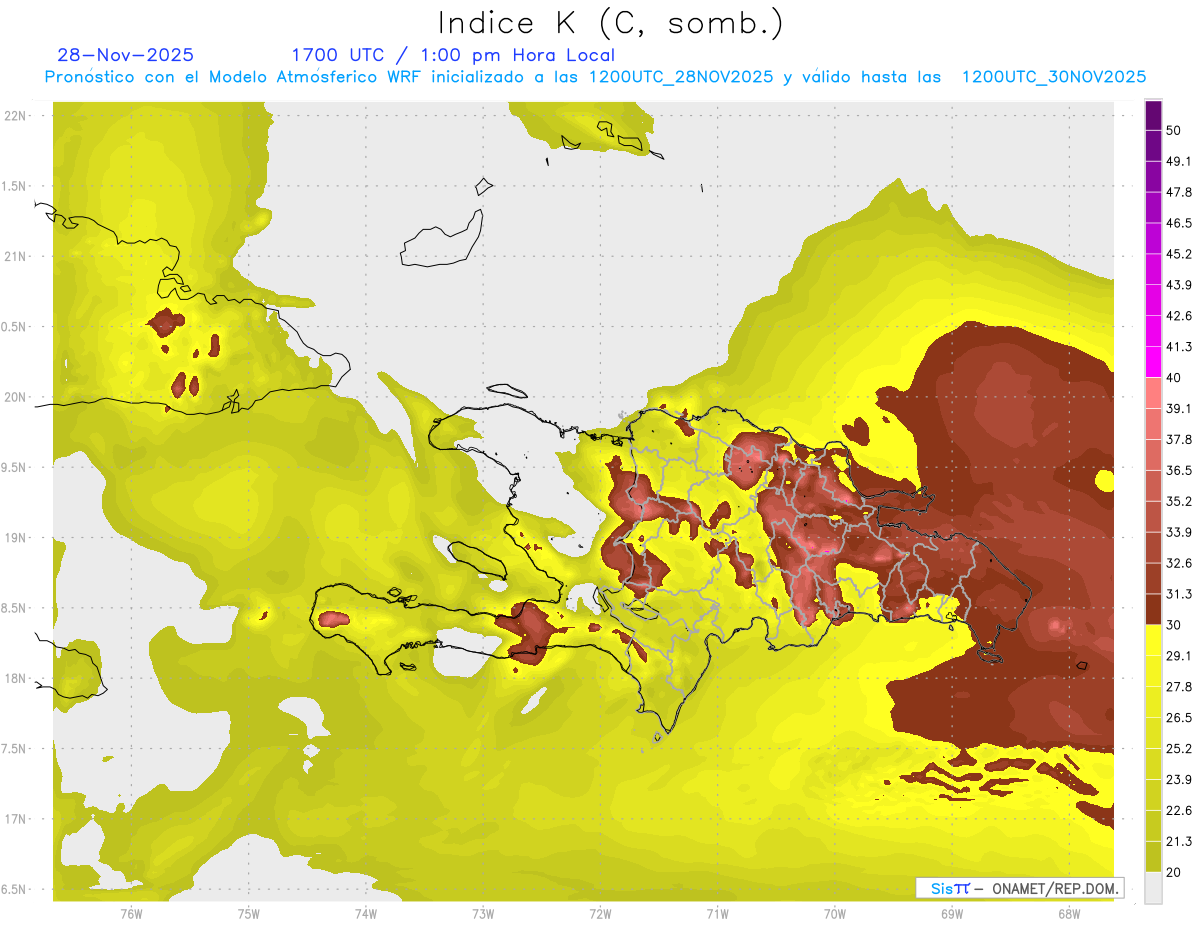Click the colorbar value "26.5"
Viewport: 1200px width, 927px height.
click(1180, 717)
